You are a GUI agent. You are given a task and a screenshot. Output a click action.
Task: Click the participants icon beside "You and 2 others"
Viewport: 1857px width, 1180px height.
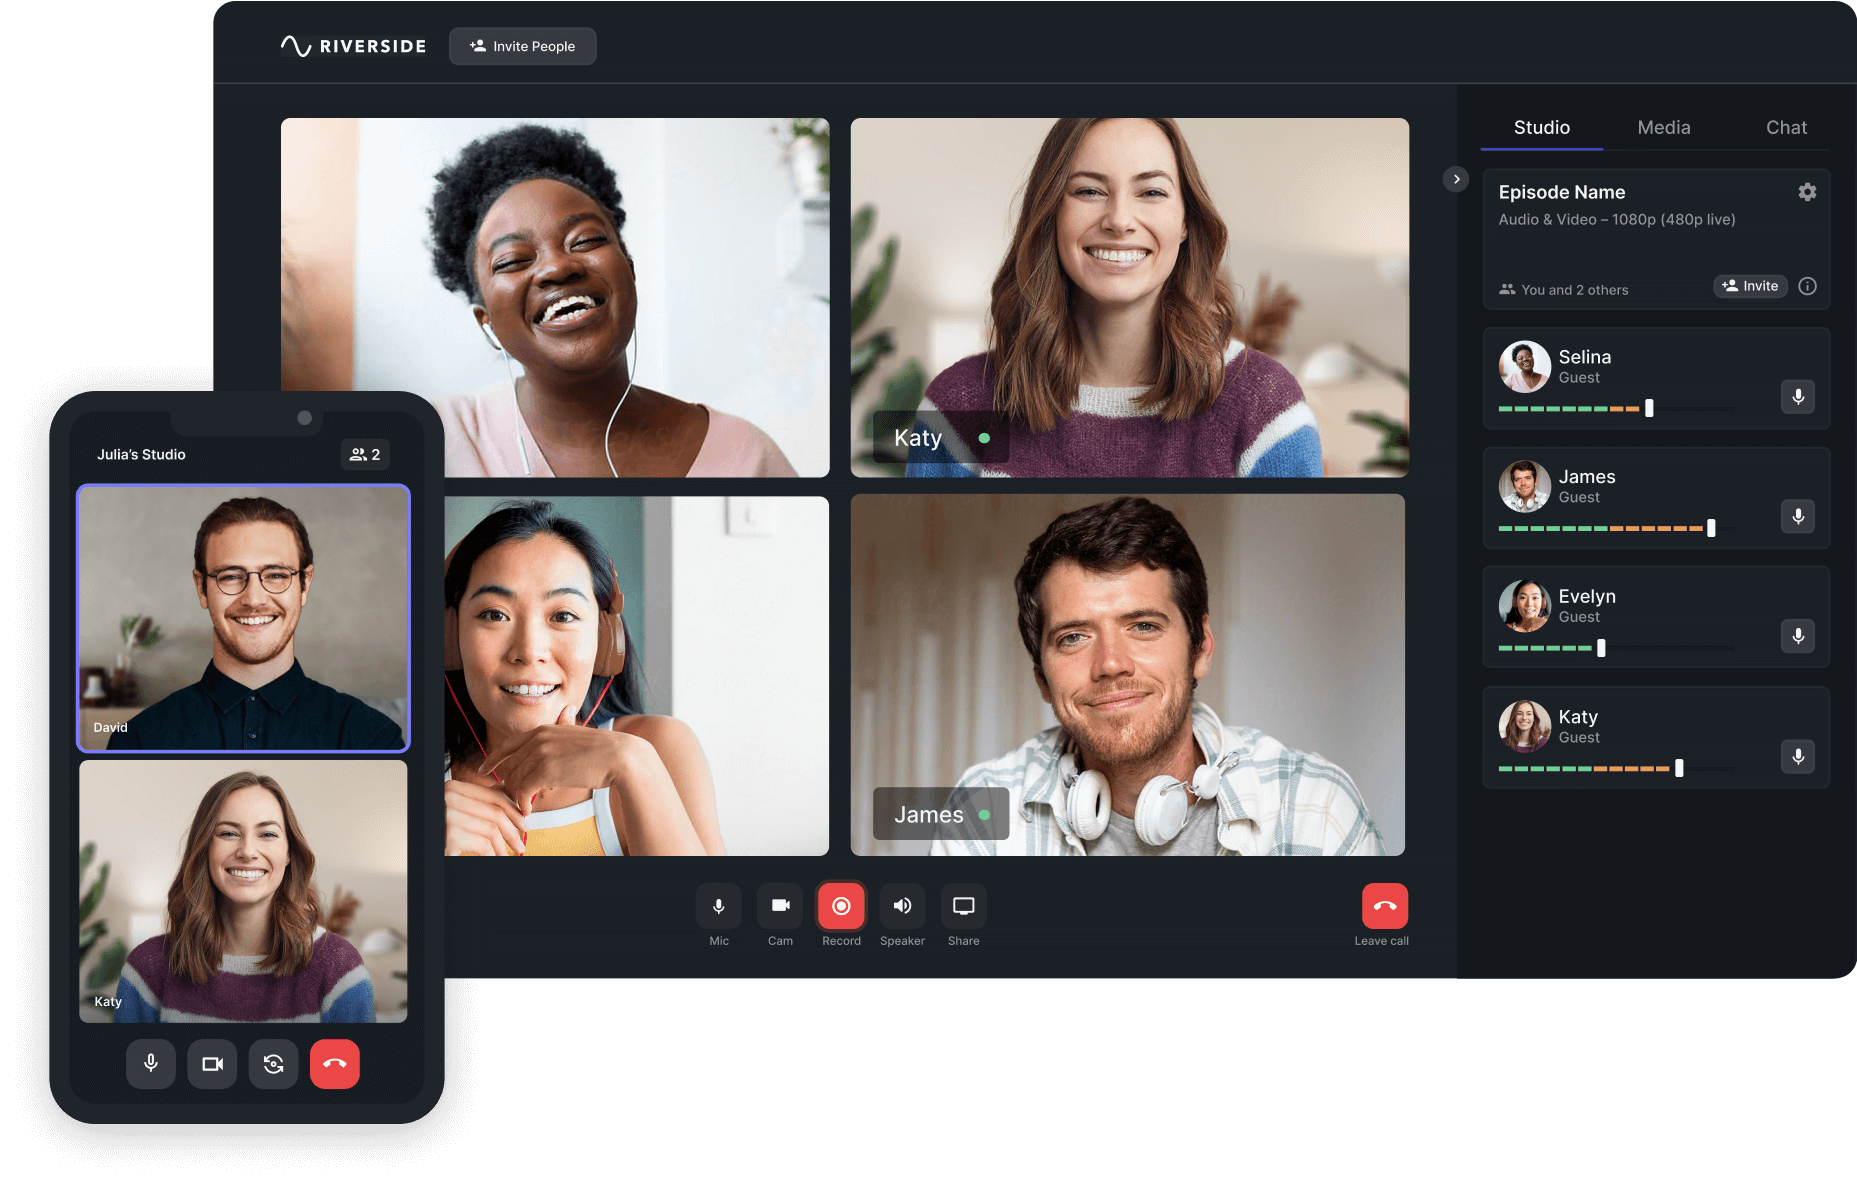click(1507, 290)
